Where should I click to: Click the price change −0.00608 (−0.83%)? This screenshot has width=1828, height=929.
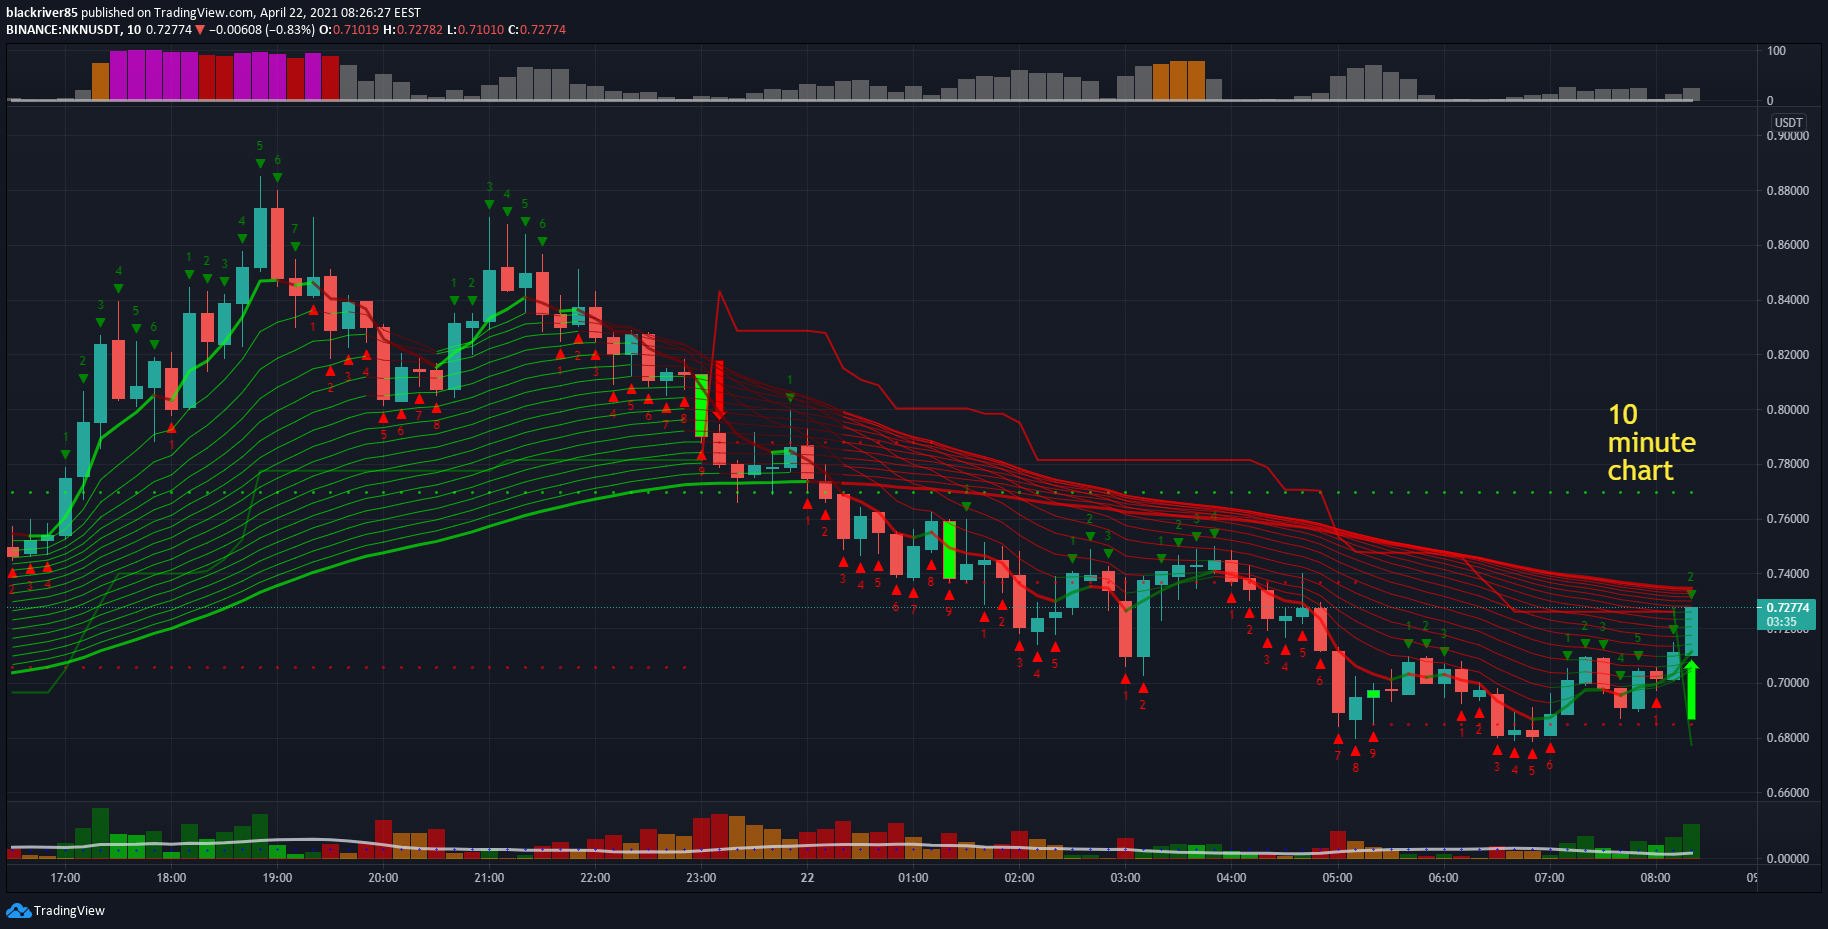click(x=262, y=30)
